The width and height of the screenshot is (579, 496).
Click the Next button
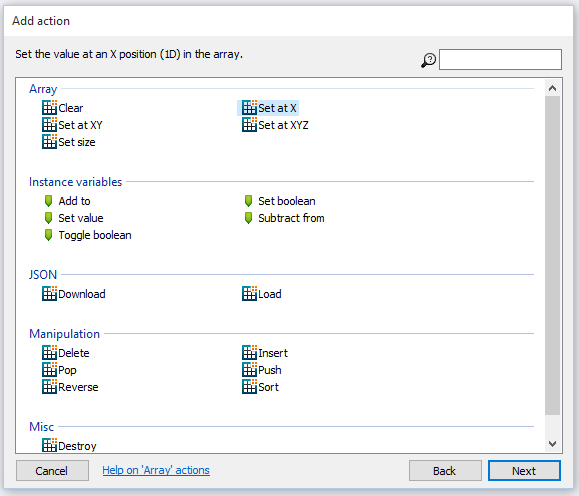(524, 471)
